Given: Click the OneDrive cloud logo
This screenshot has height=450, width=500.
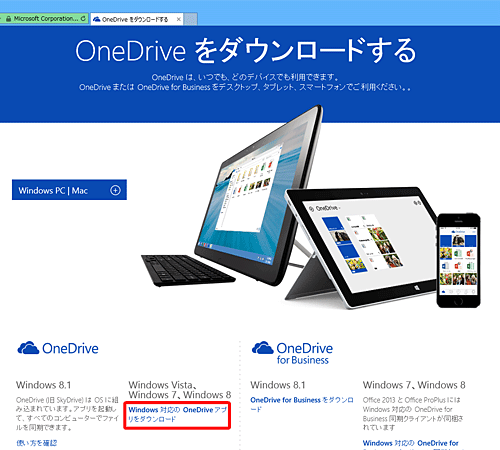Looking at the screenshot, I should (28, 348).
